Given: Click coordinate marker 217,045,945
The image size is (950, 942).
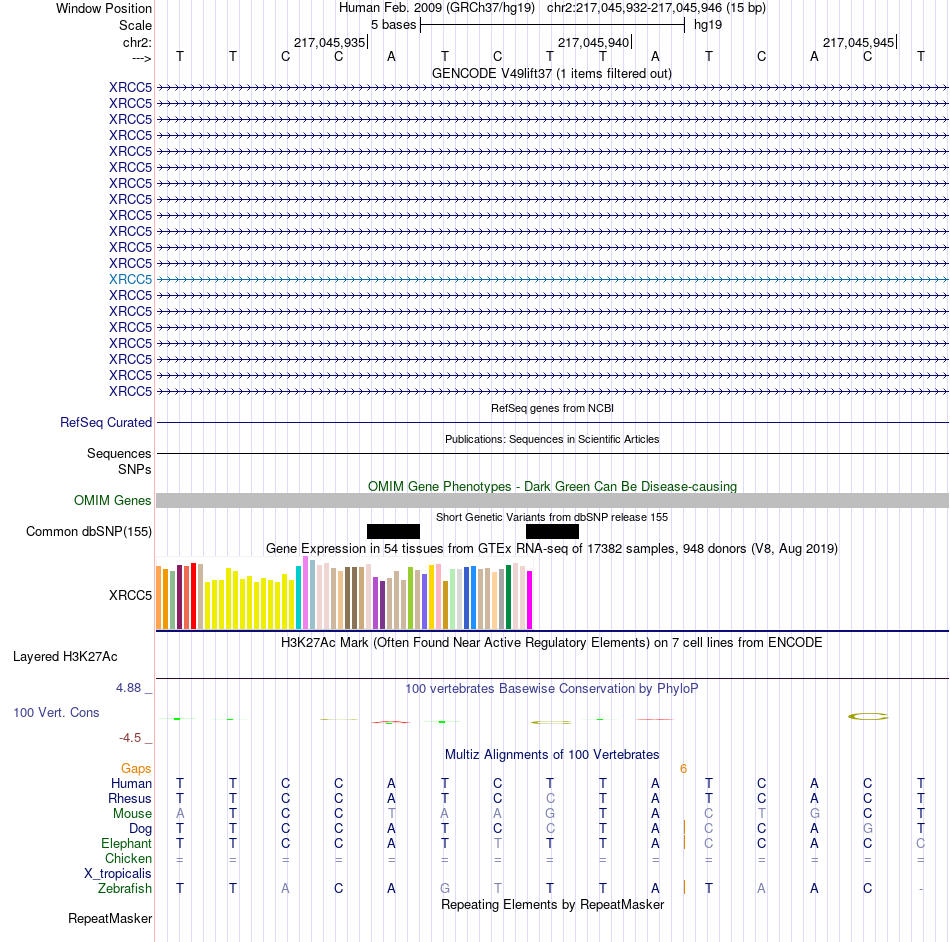Looking at the screenshot, I should (859, 42).
